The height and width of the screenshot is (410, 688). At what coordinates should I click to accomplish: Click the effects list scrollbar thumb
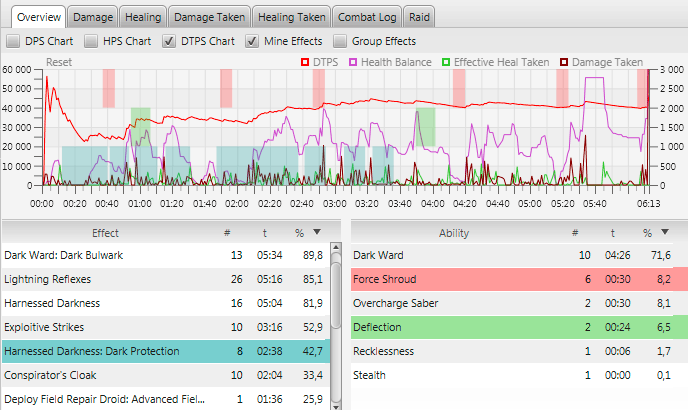click(336, 295)
